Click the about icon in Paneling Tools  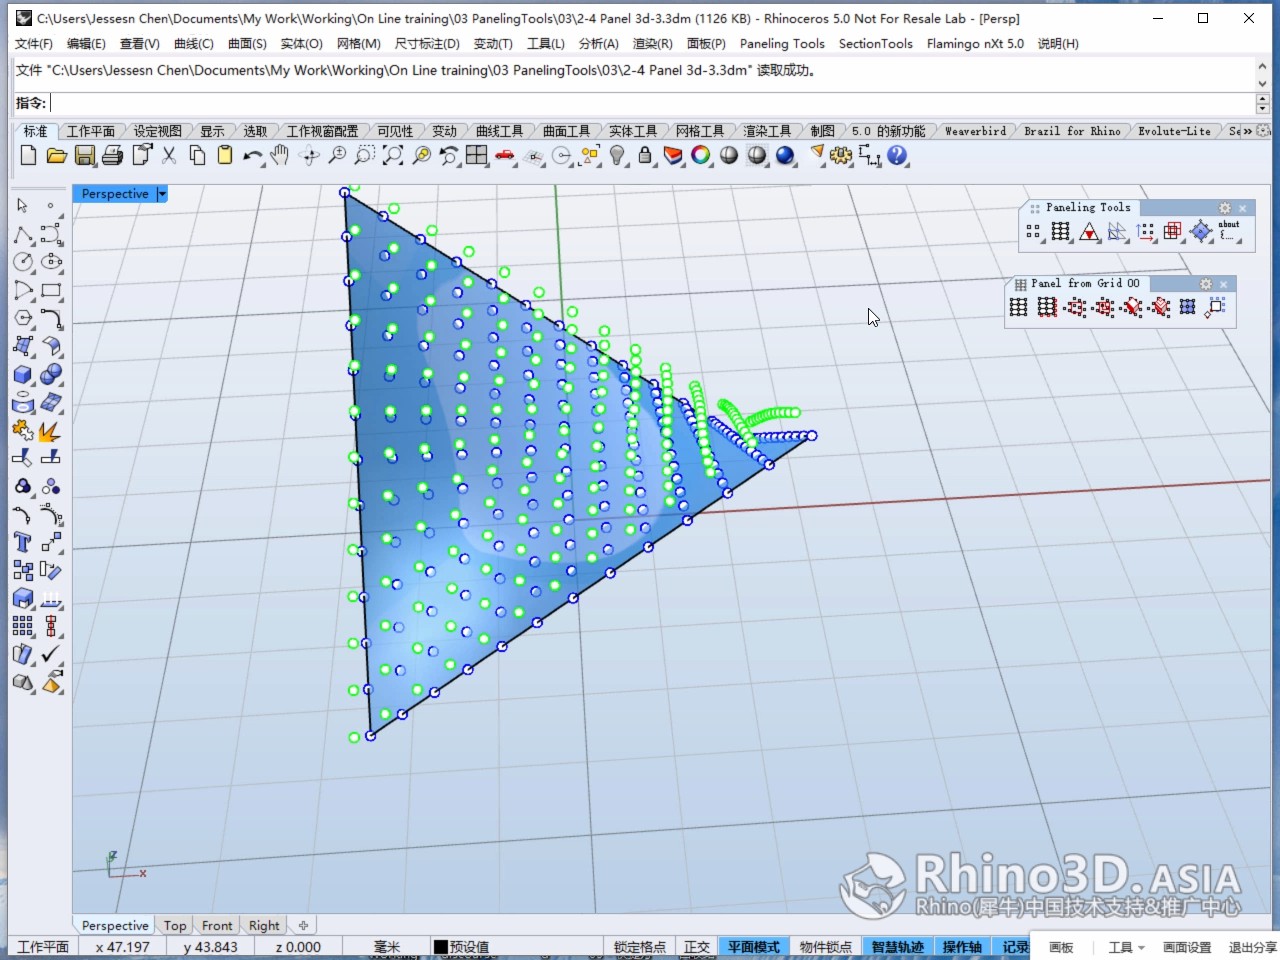point(1229,231)
